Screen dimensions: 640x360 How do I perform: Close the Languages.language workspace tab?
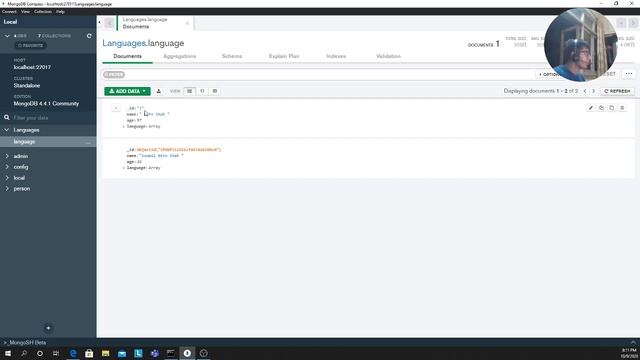pos(187,23)
